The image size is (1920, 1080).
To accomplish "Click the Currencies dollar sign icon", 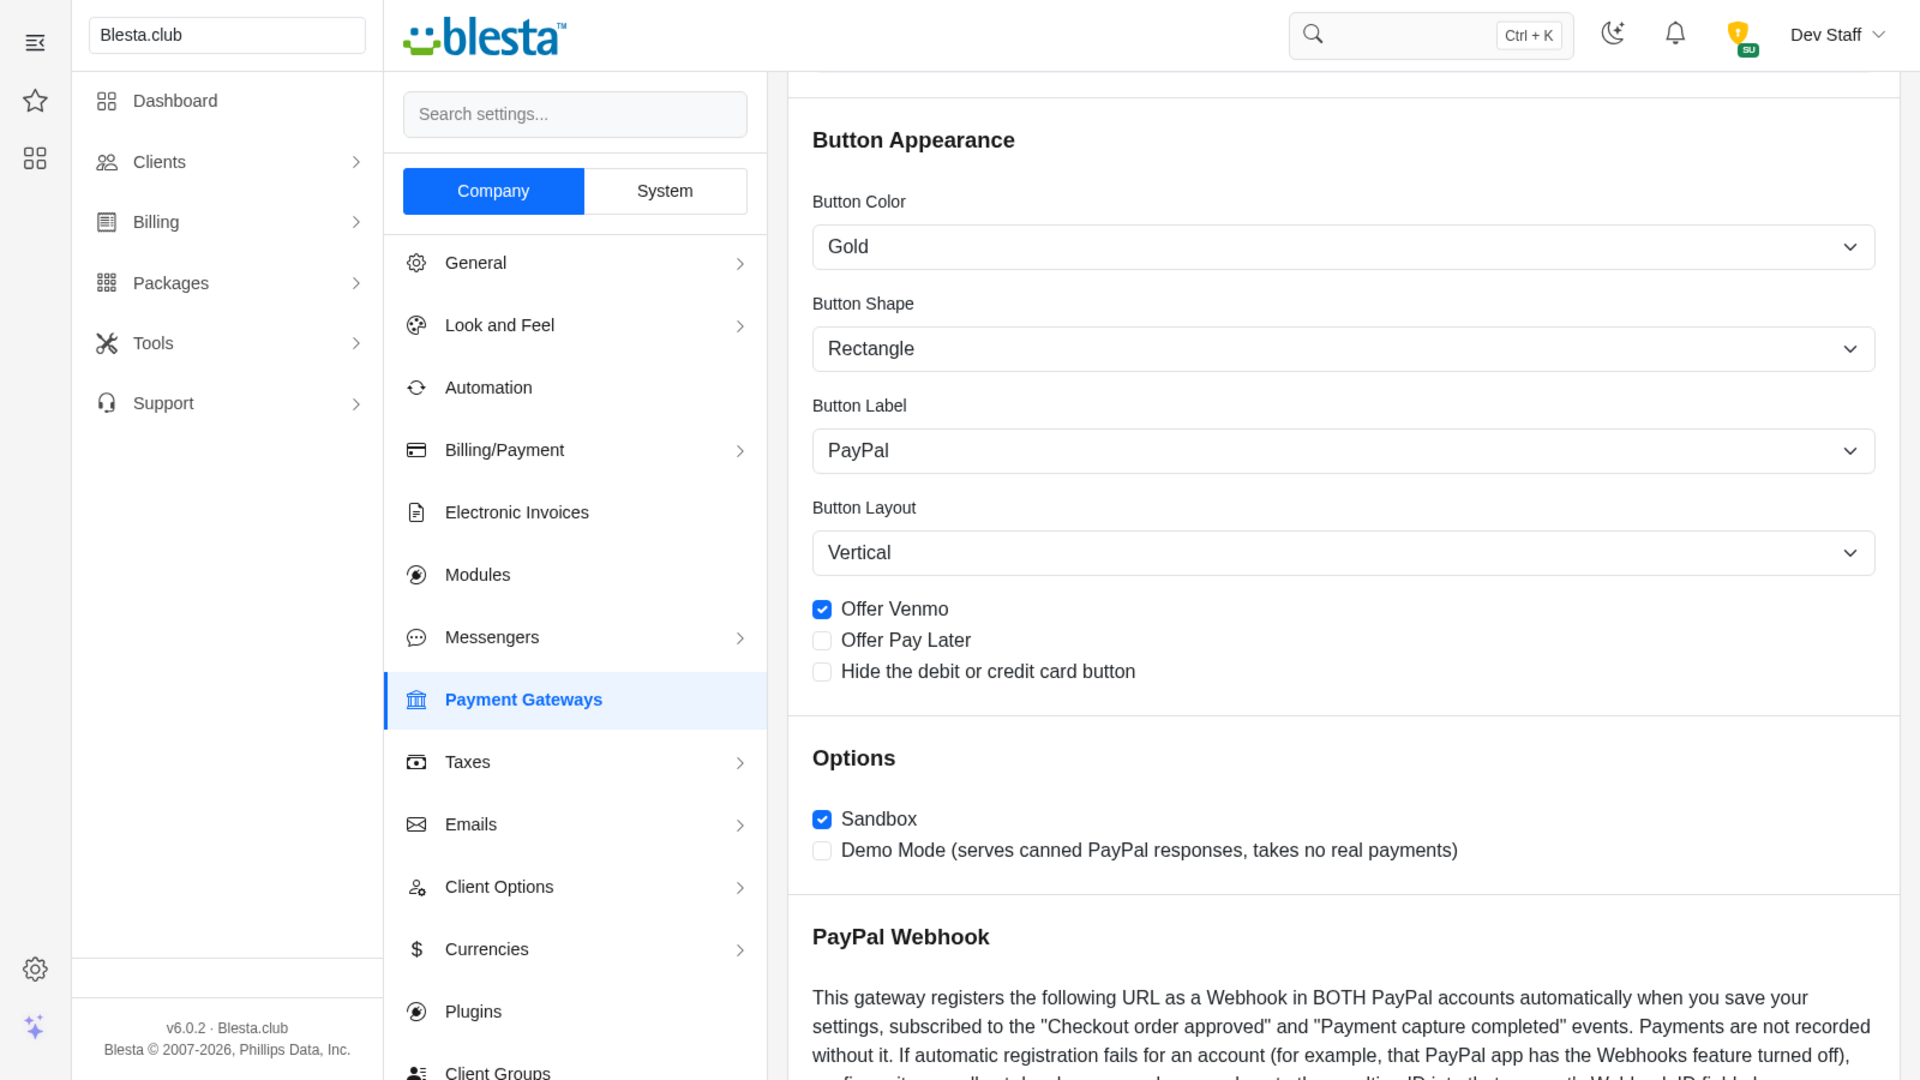I will 417,950.
